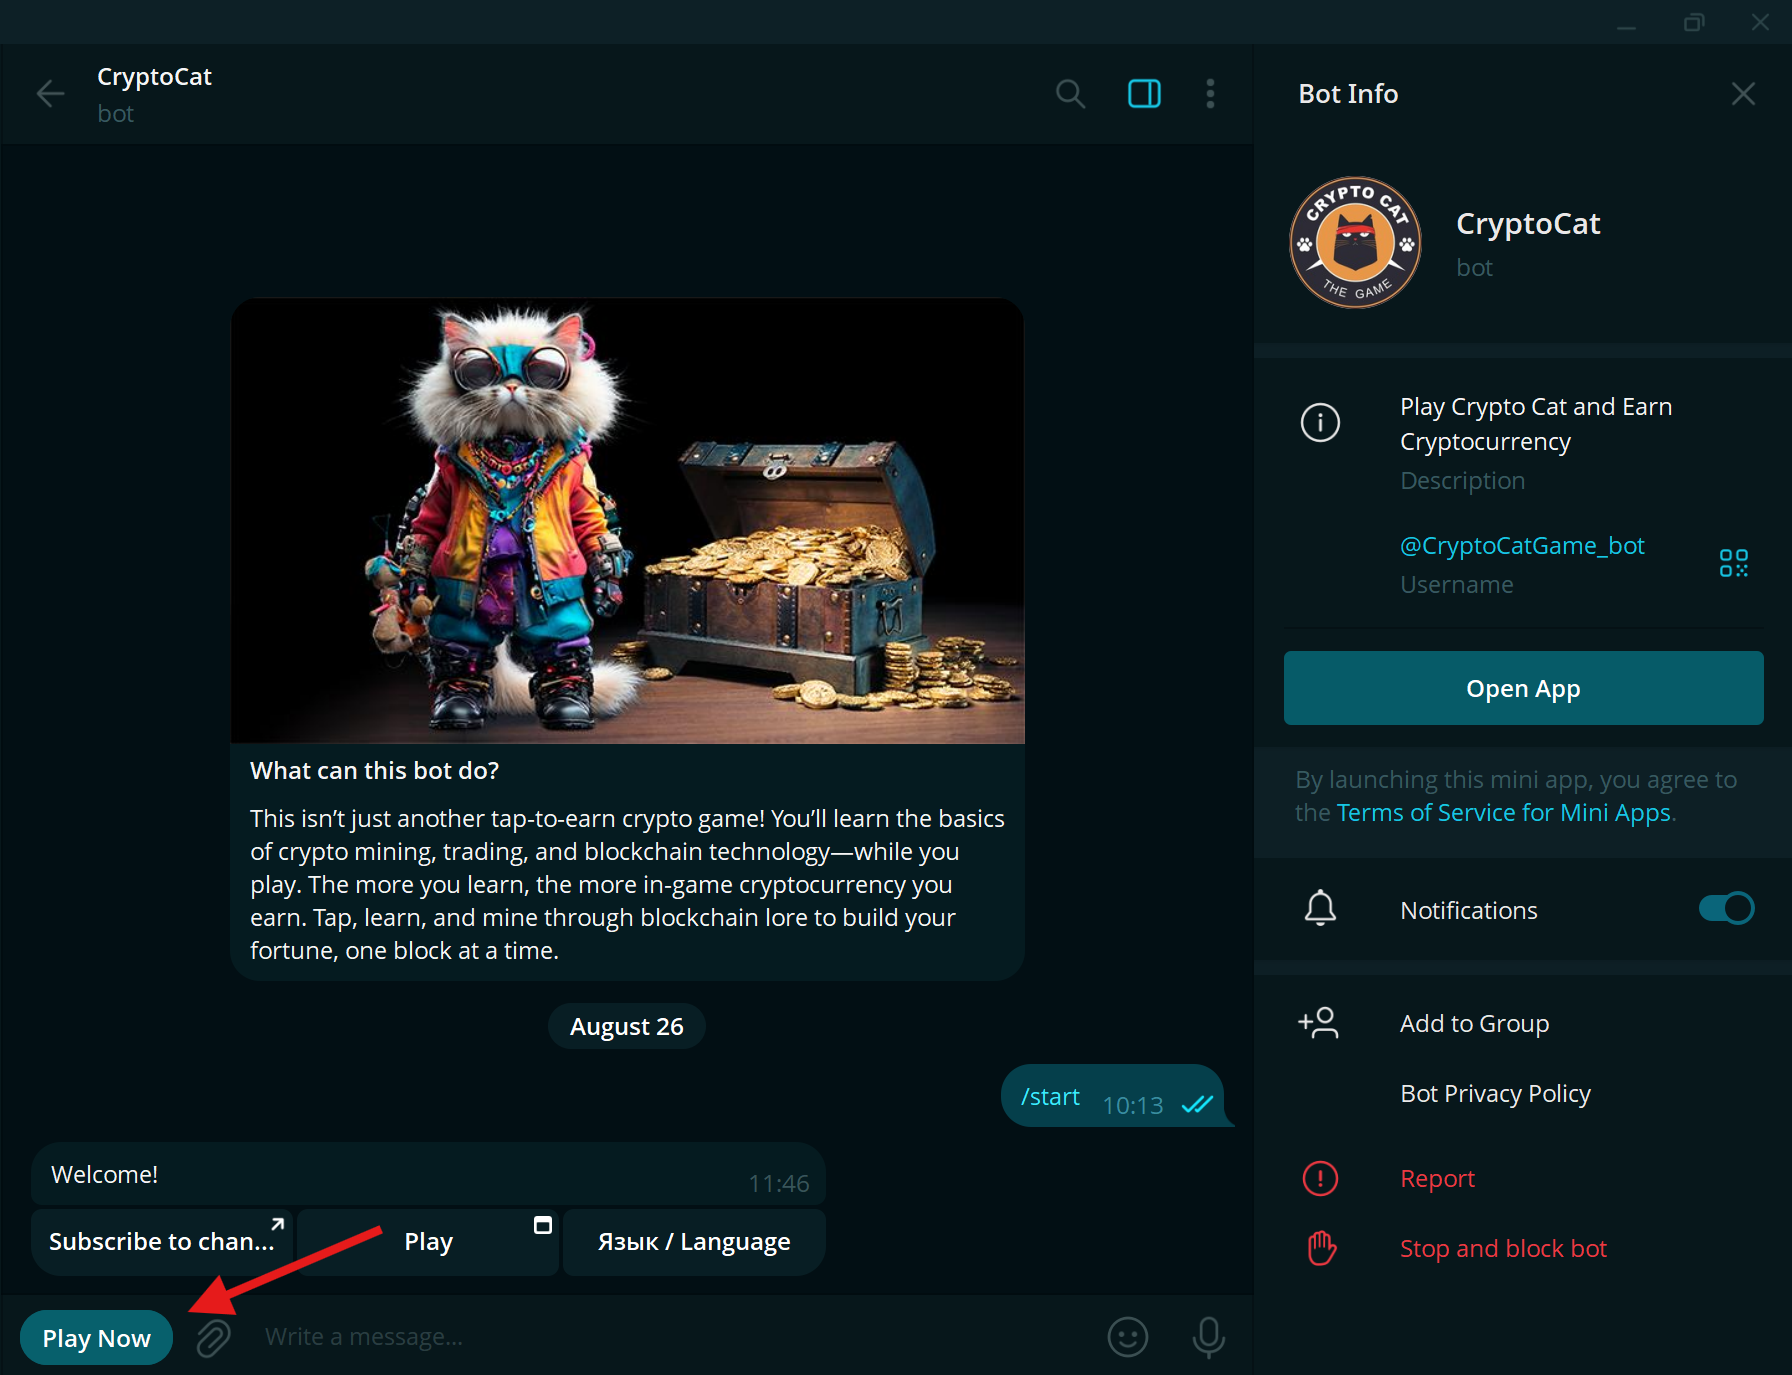Click the @CryptoCatGame_bot username link
This screenshot has height=1375, width=1792.
coord(1522,546)
